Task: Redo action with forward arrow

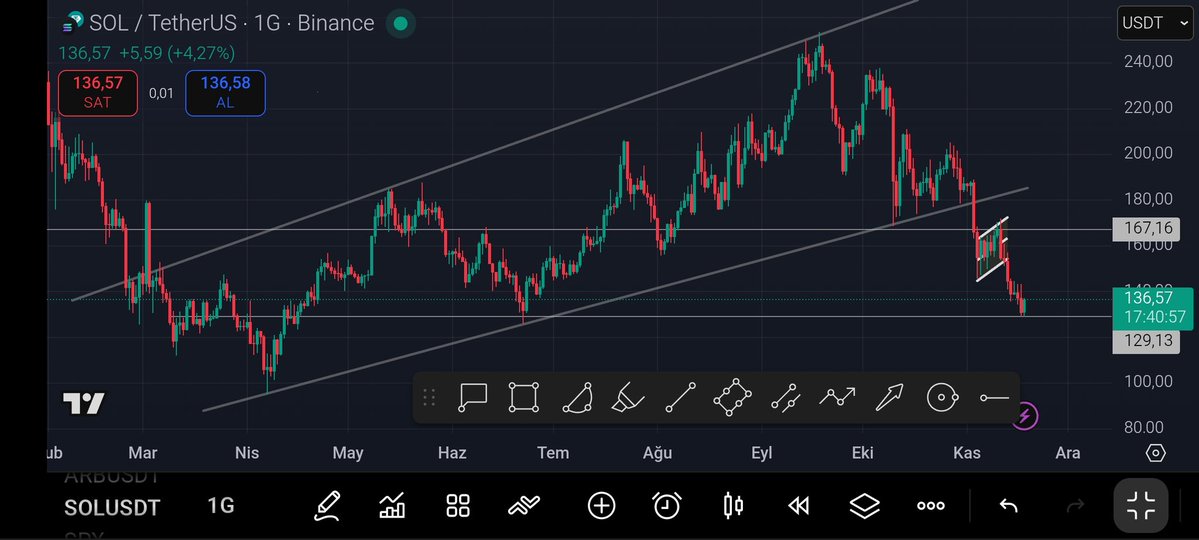Action: click(x=1075, y=506)
